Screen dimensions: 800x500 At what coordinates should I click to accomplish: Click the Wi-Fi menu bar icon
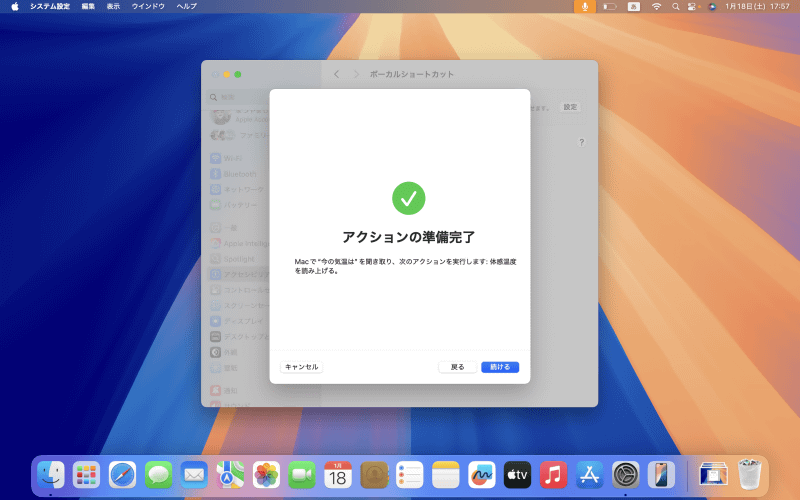pos(656,6)
